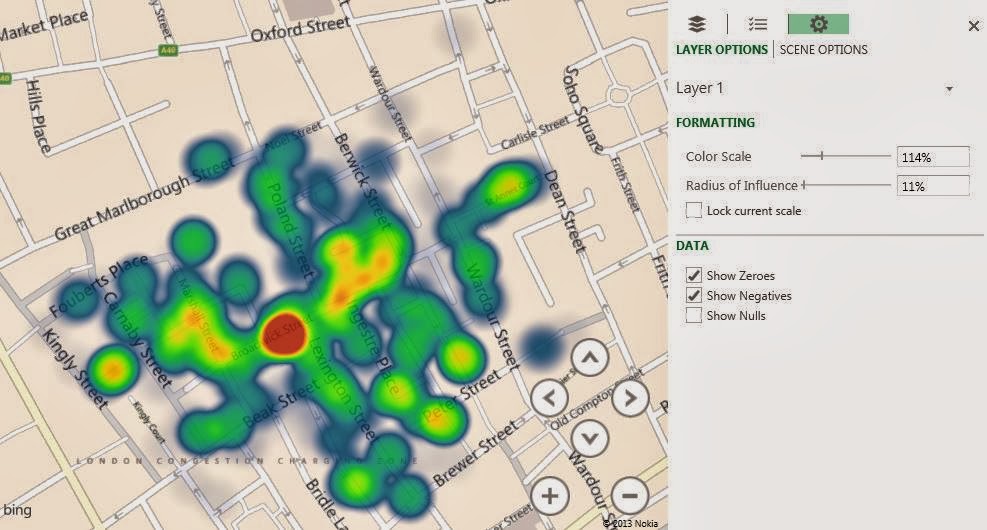
Task: Click the bing logo
Action: (x=17, y=510)
